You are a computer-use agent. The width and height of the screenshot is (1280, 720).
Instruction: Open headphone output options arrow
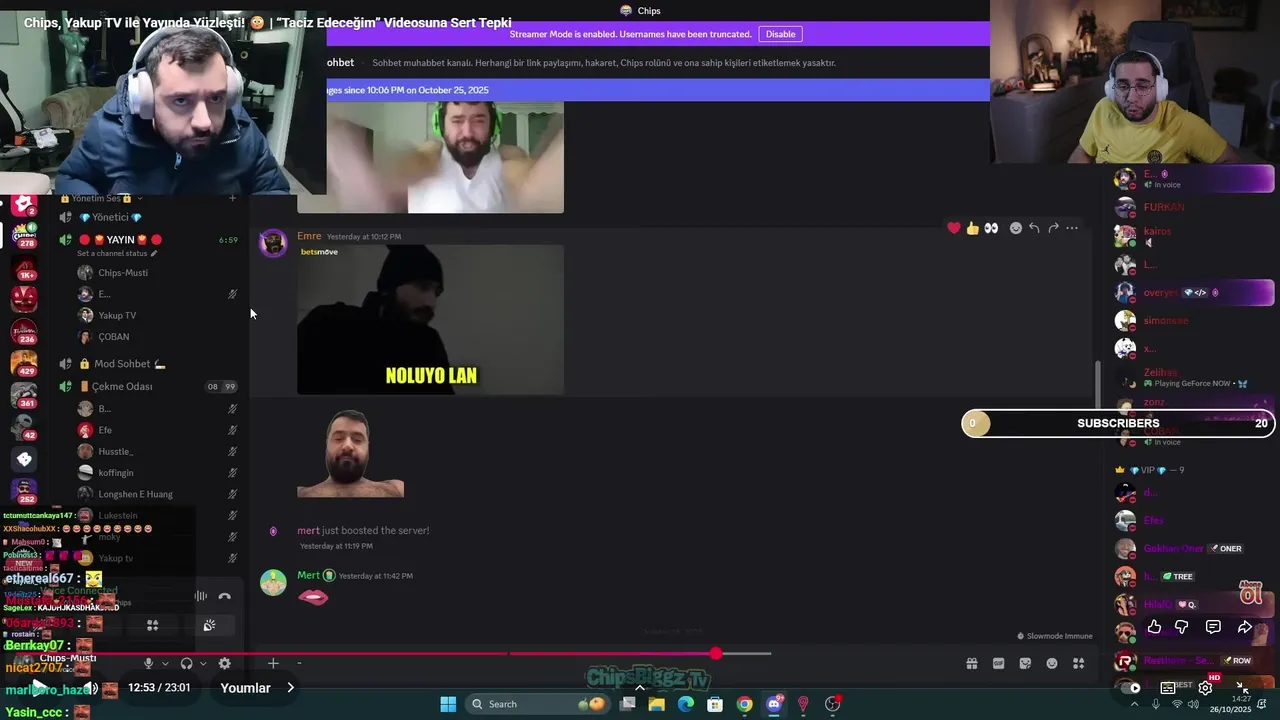click(x=202, y=663)
